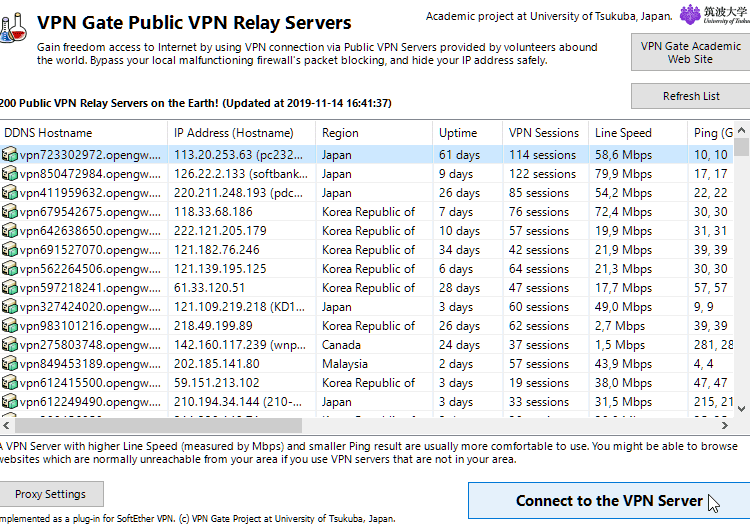The width and height of the screenshot is (750, 528).
Task: Click server icon for vpn562264506 row
Action: (10, 269)
